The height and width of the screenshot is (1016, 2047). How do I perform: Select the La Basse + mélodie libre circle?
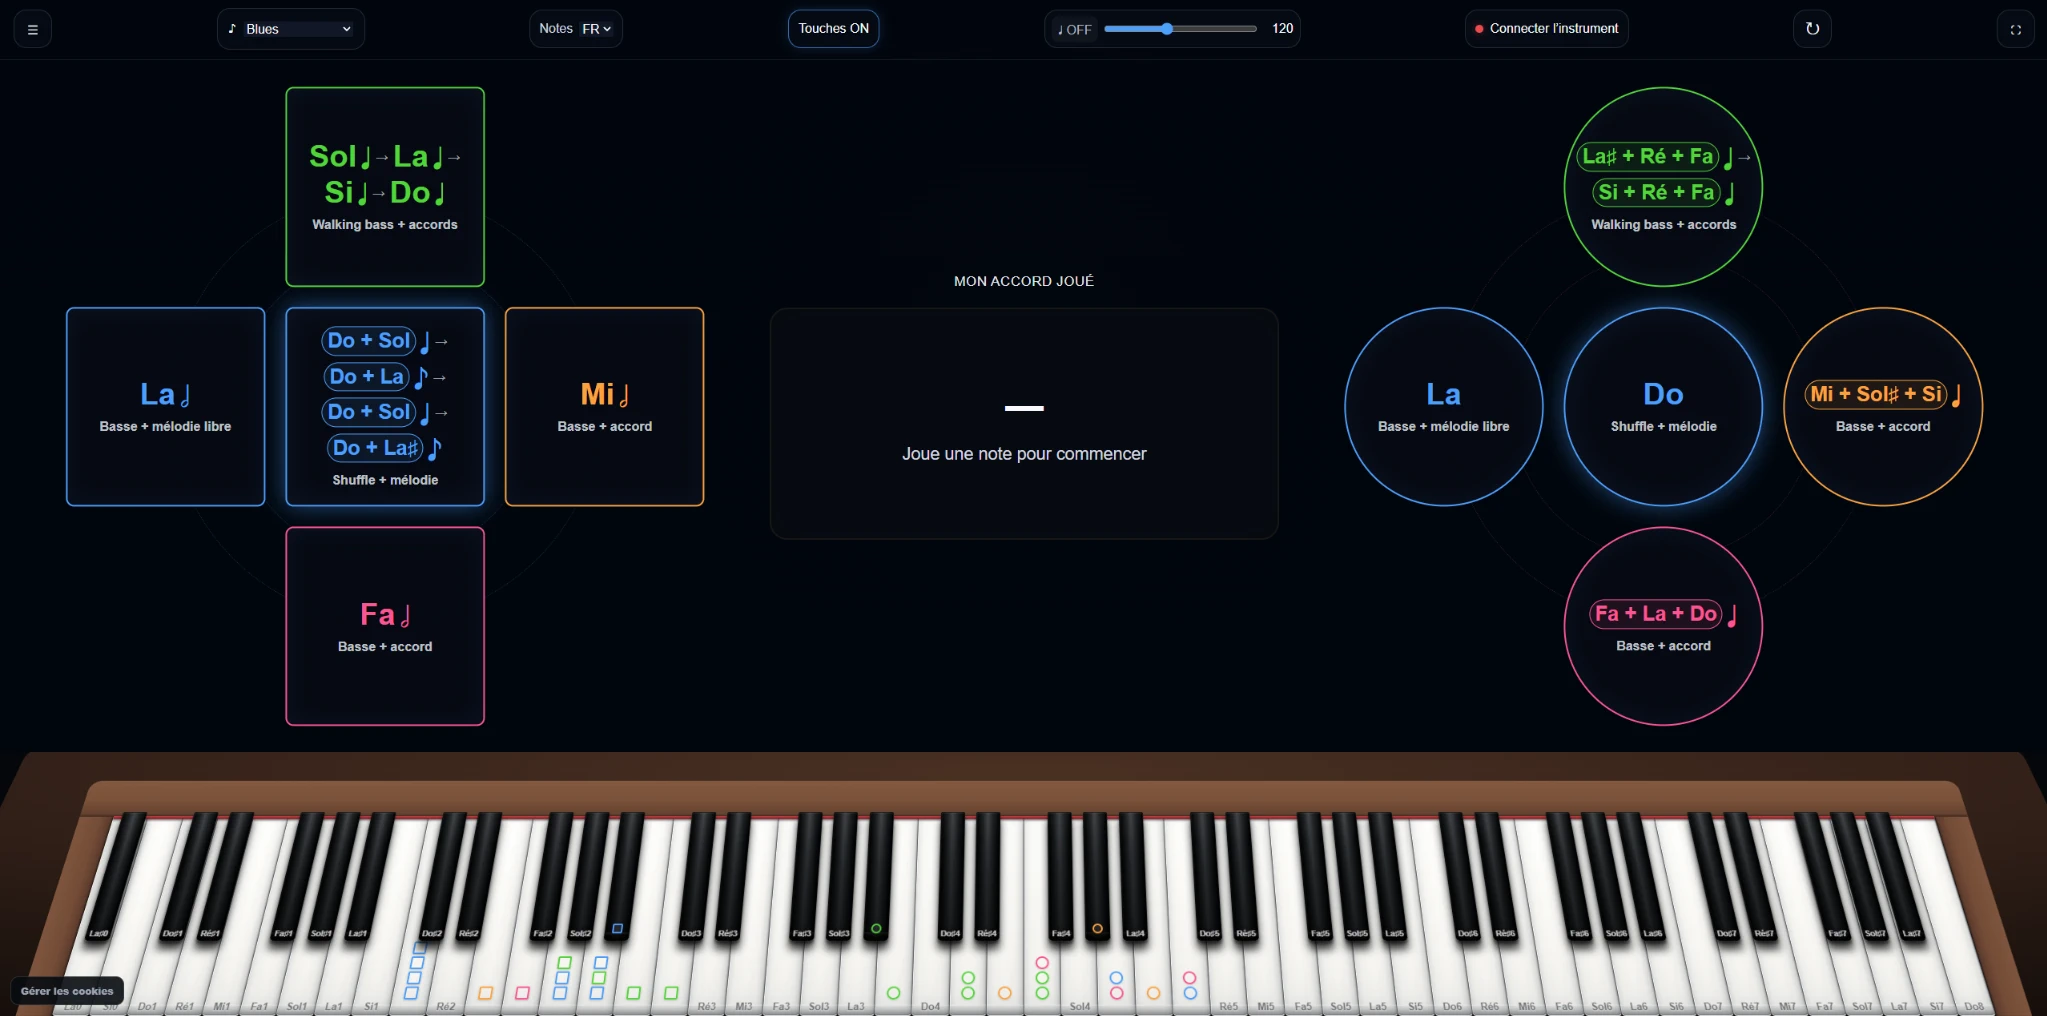[x=1443, y=406]
